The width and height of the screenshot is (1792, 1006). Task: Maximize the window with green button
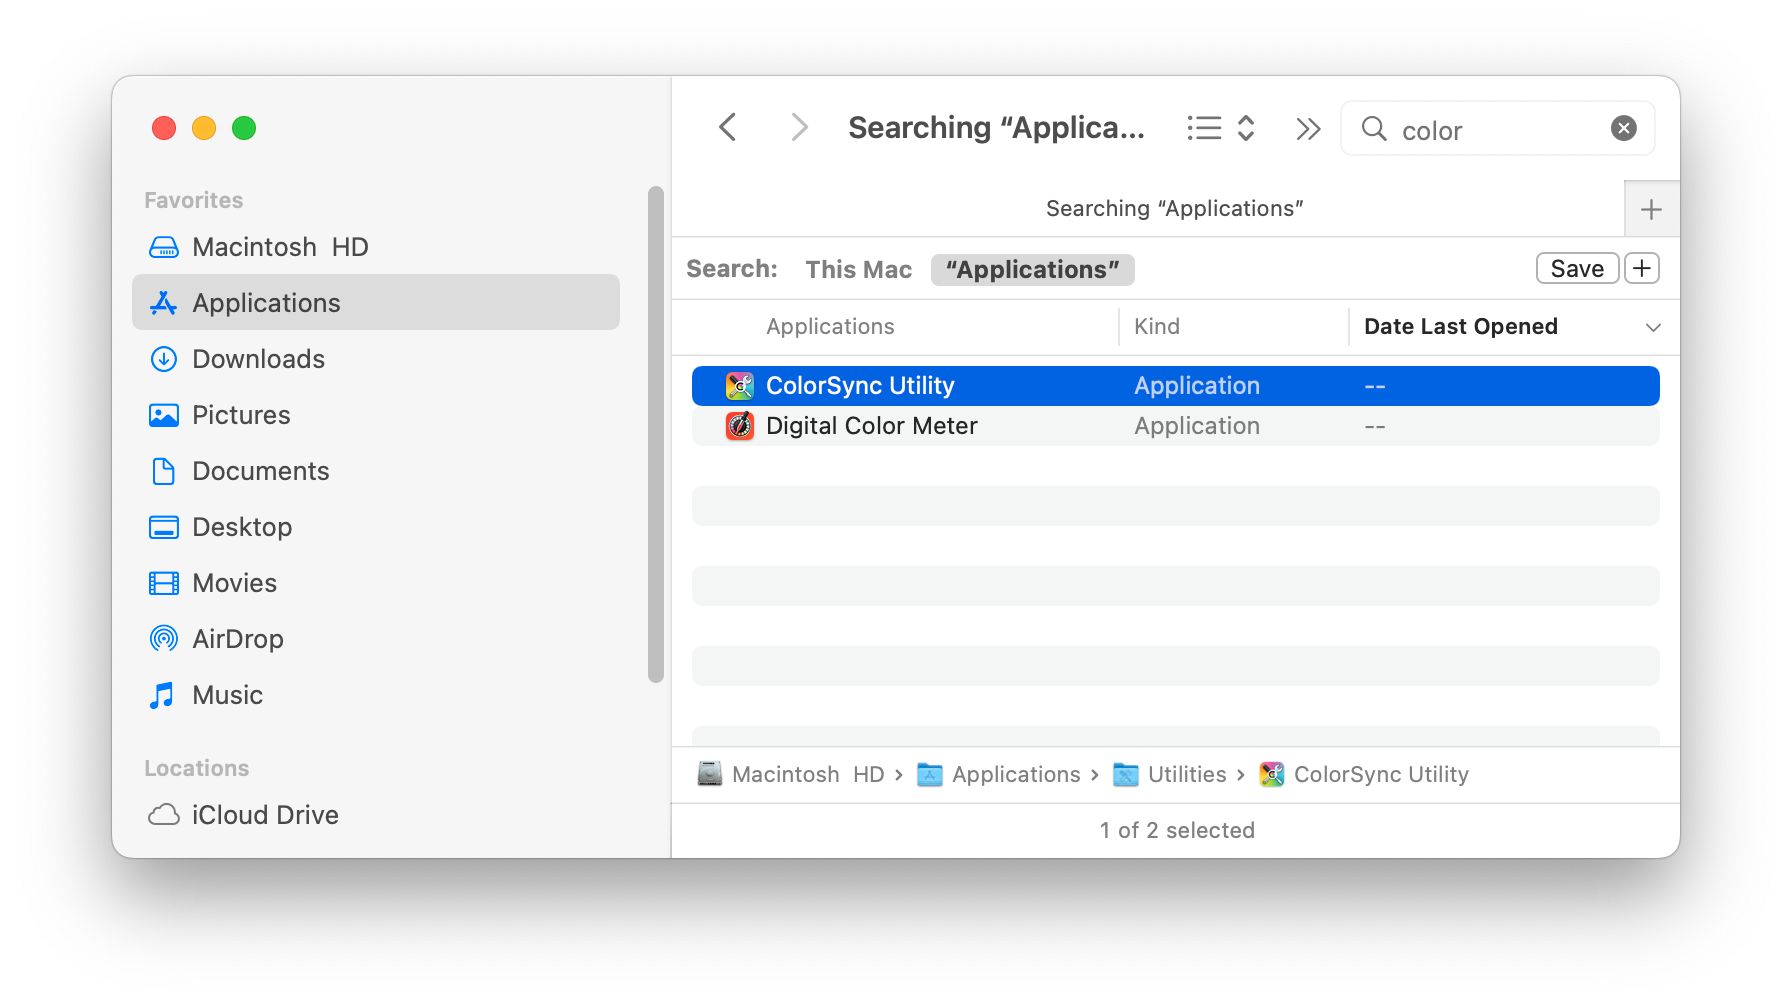(244, 128)
